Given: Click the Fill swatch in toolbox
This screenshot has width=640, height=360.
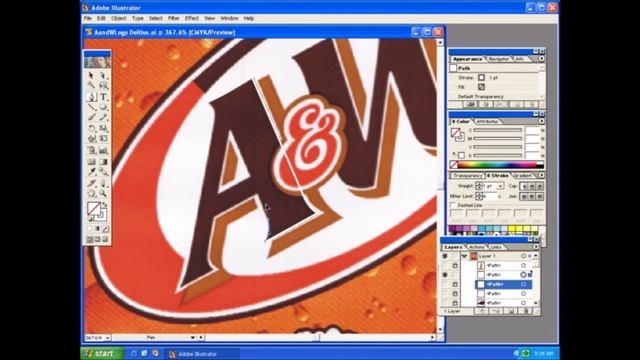Looking at the screenshot, I should pyautogui.click(x=93, y=209).
